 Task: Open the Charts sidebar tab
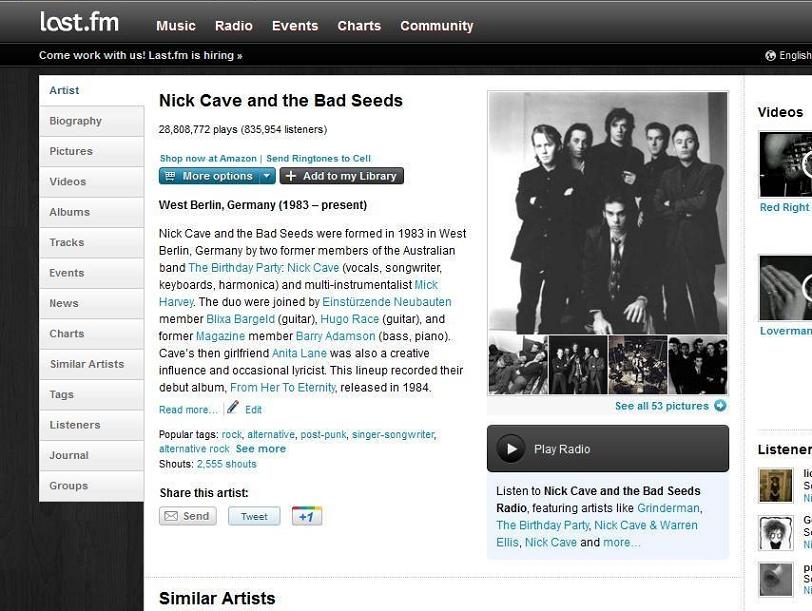(x=92, y=334)
